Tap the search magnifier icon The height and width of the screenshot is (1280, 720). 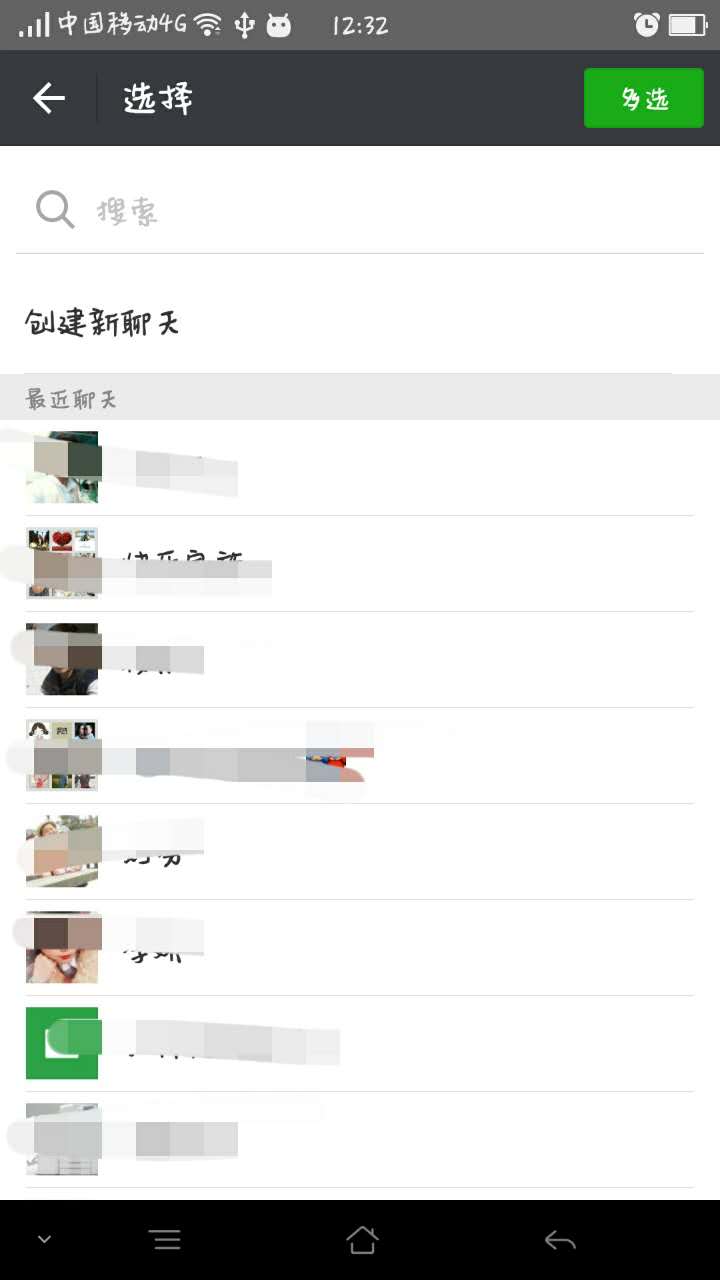[55, 210]
